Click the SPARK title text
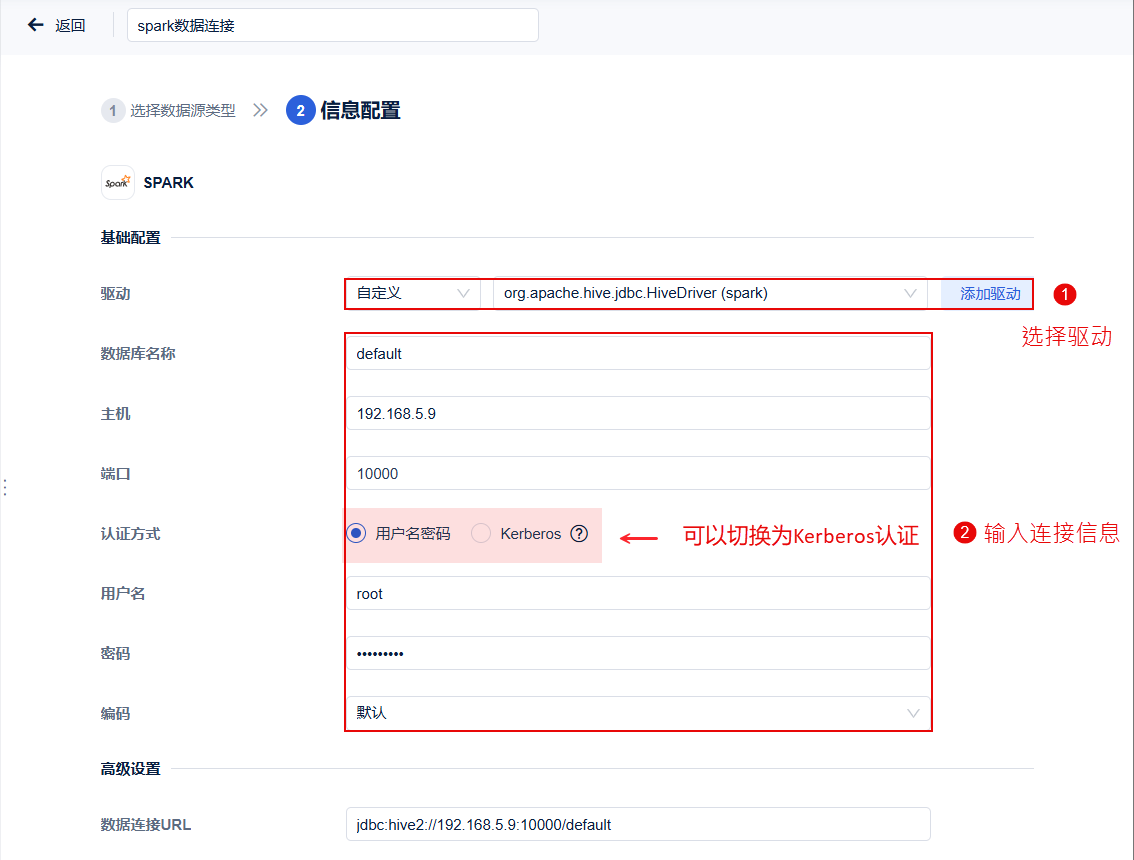The width and height of the screenshot is (1134, 860). (x=169, y=183)
